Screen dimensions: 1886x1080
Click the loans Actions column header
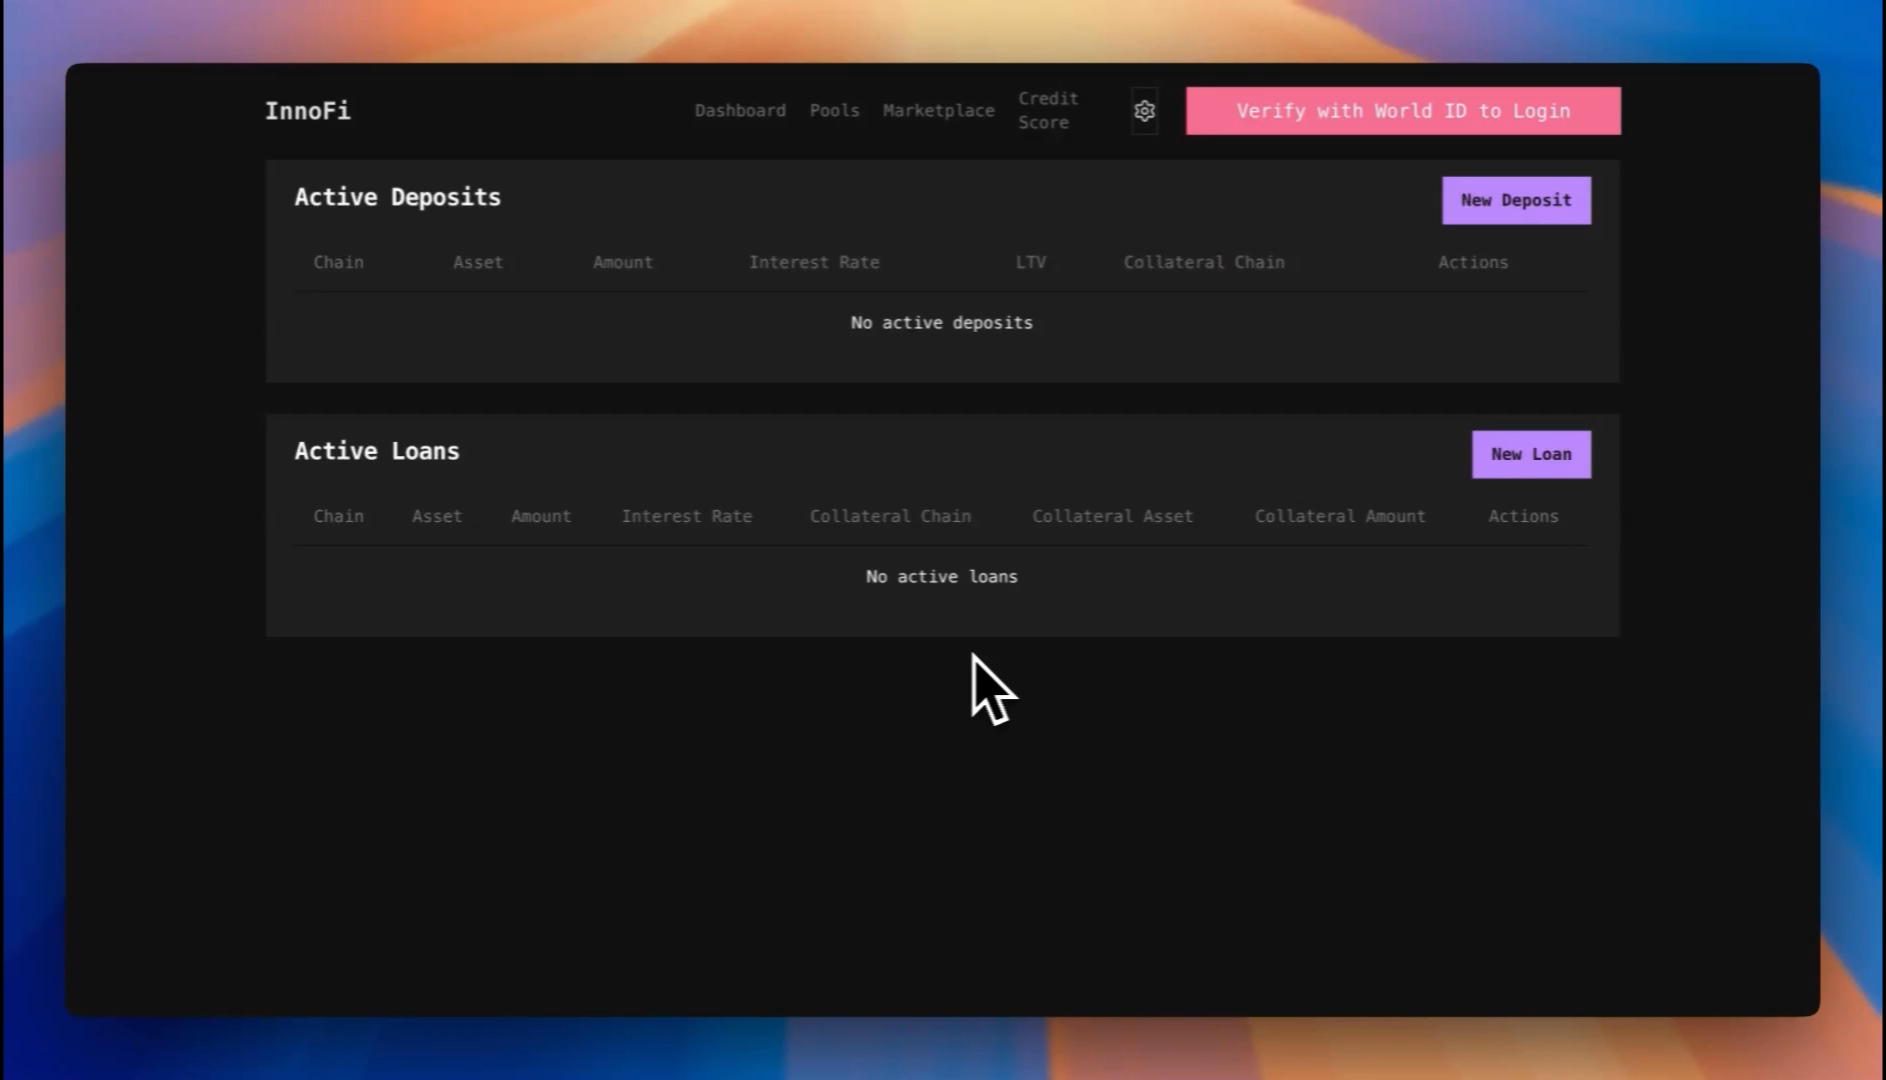pos(1523,516)
